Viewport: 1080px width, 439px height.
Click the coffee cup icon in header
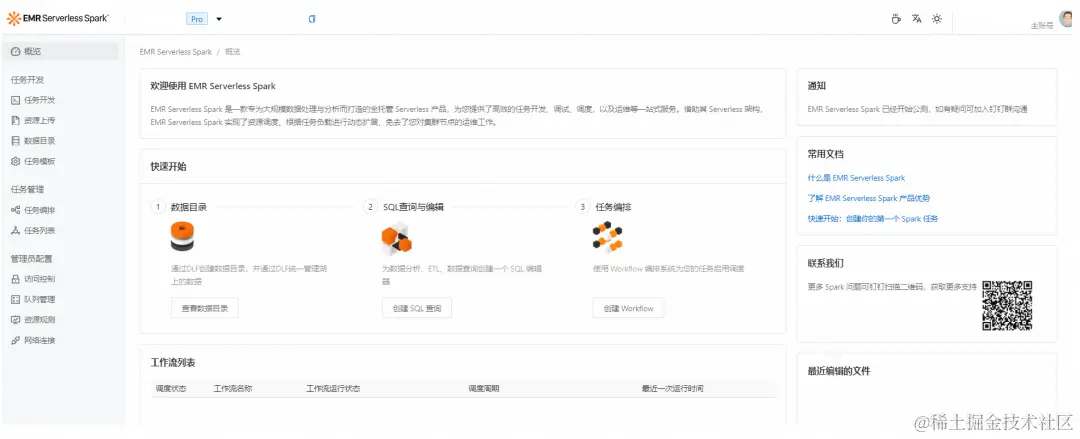click(896, 19)
